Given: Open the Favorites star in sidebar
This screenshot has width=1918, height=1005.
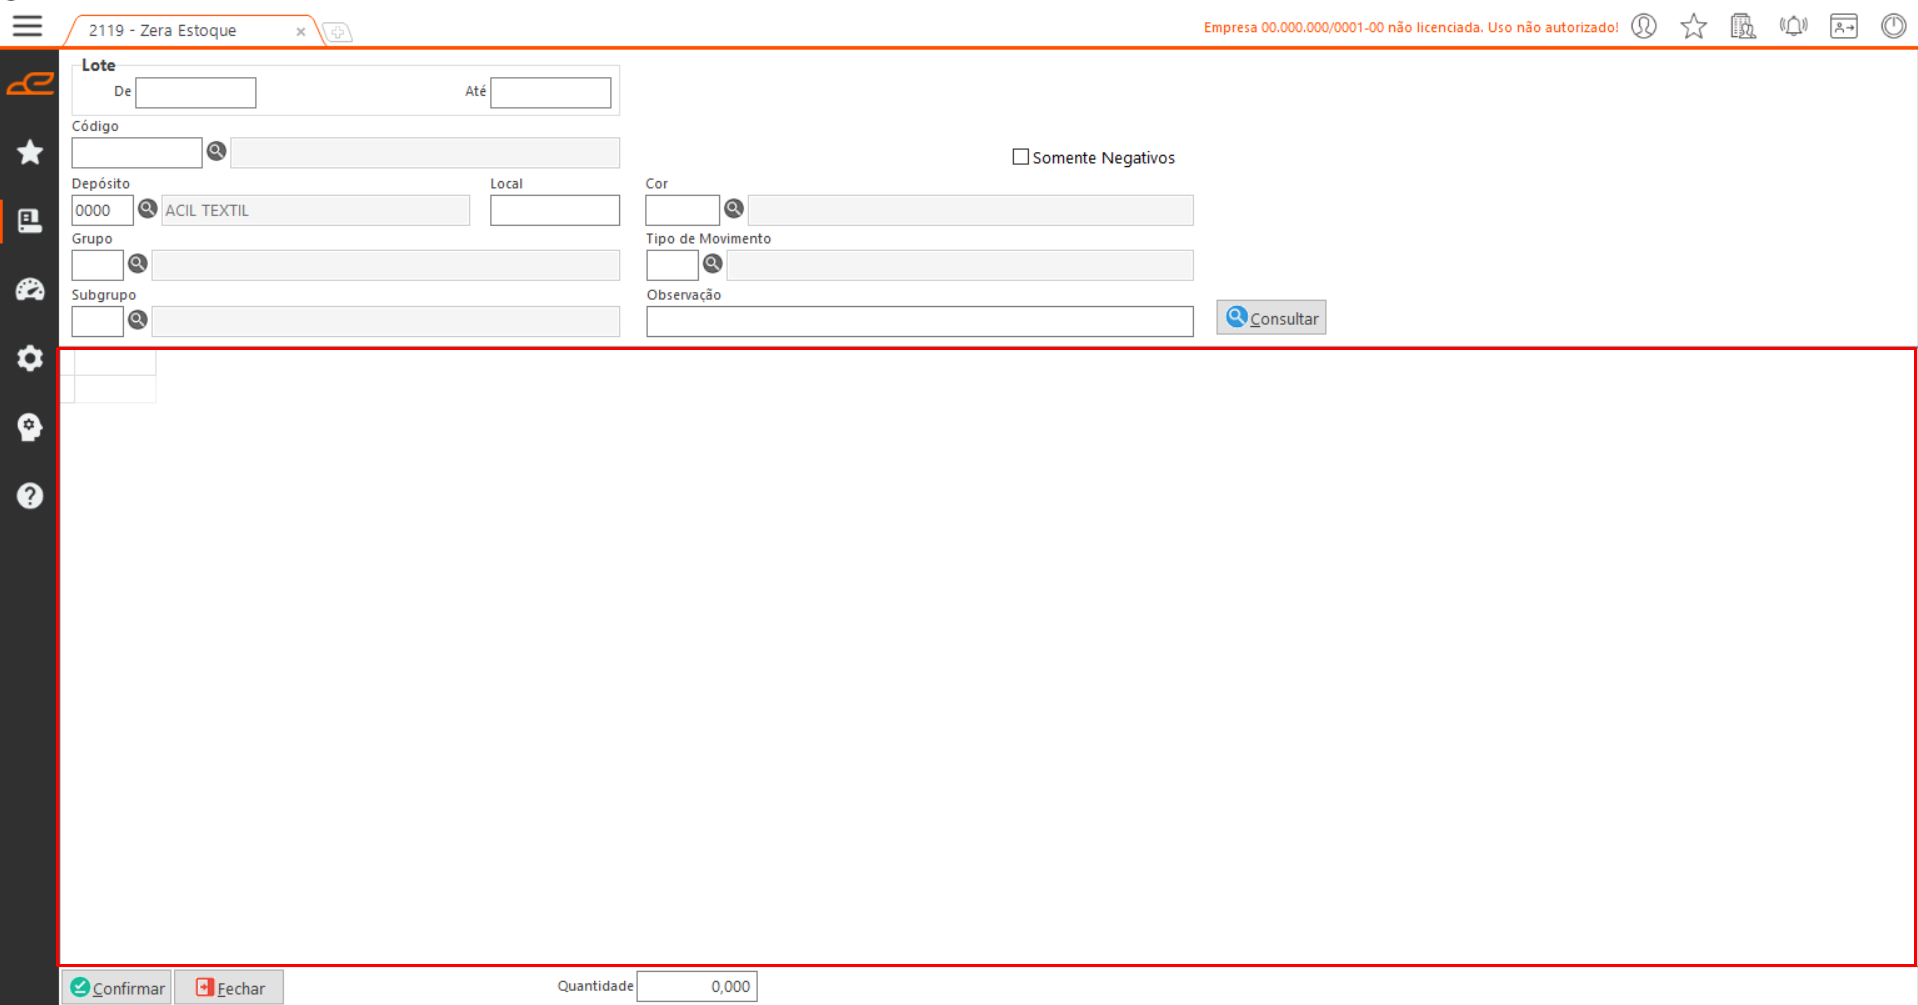Looking at the screenshot, I should click(30, 152).
